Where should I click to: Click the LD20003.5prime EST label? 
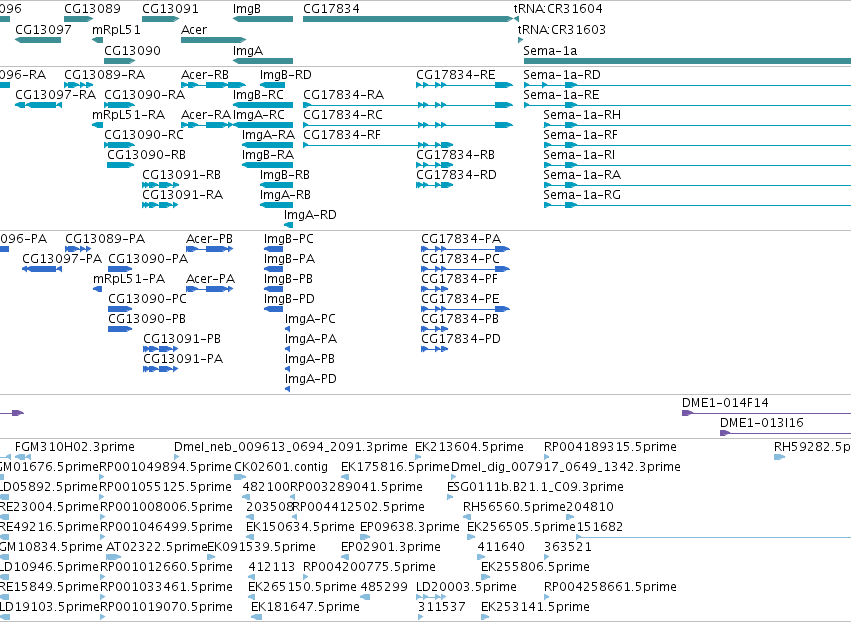coord(466,587)
